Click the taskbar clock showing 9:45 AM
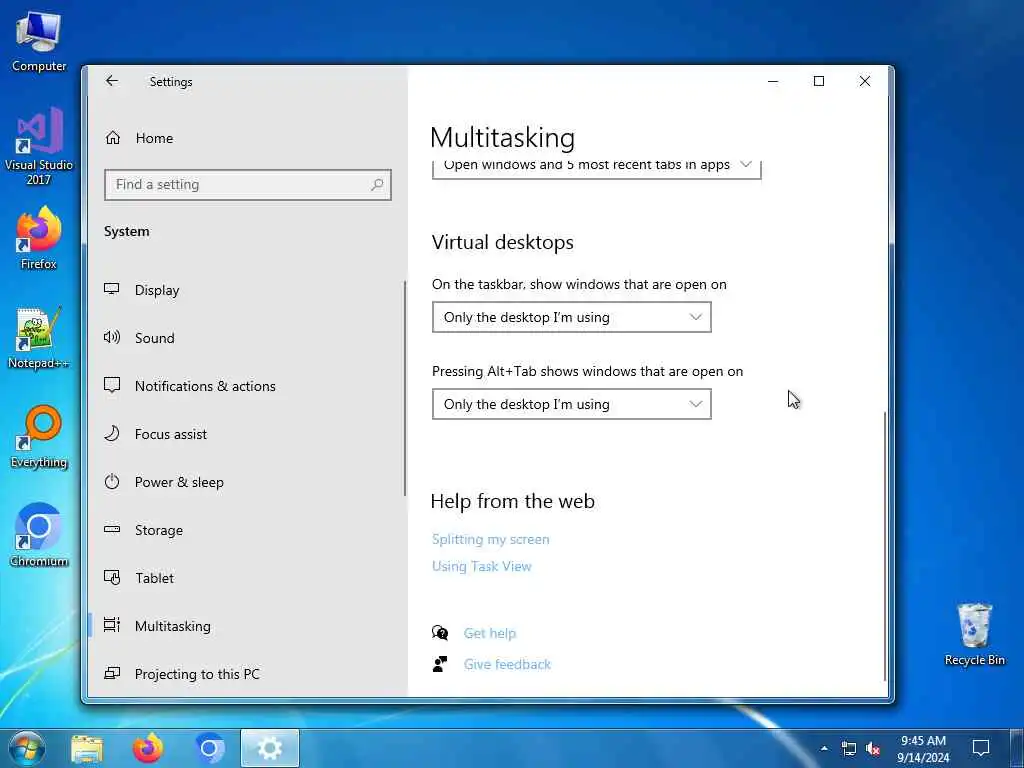The height and width of the screenshot is (768, 1024). click(x=923, y=748)
